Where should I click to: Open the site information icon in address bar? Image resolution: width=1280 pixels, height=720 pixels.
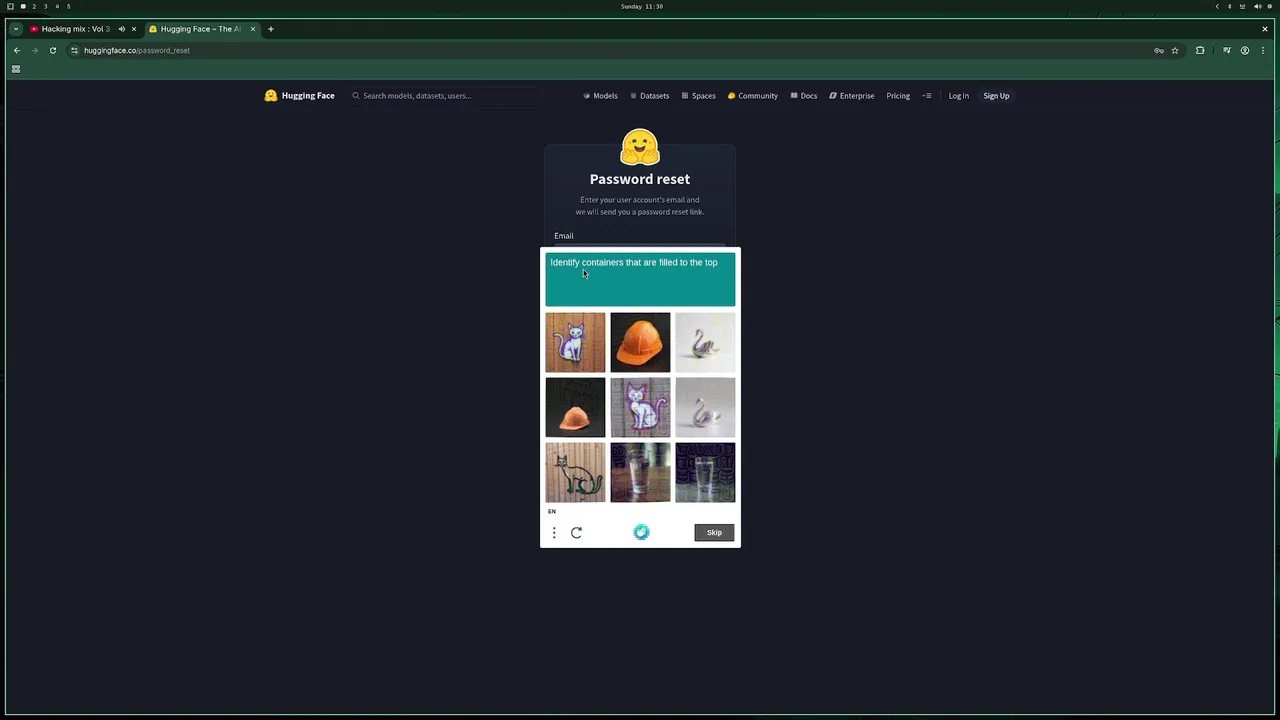74,50
